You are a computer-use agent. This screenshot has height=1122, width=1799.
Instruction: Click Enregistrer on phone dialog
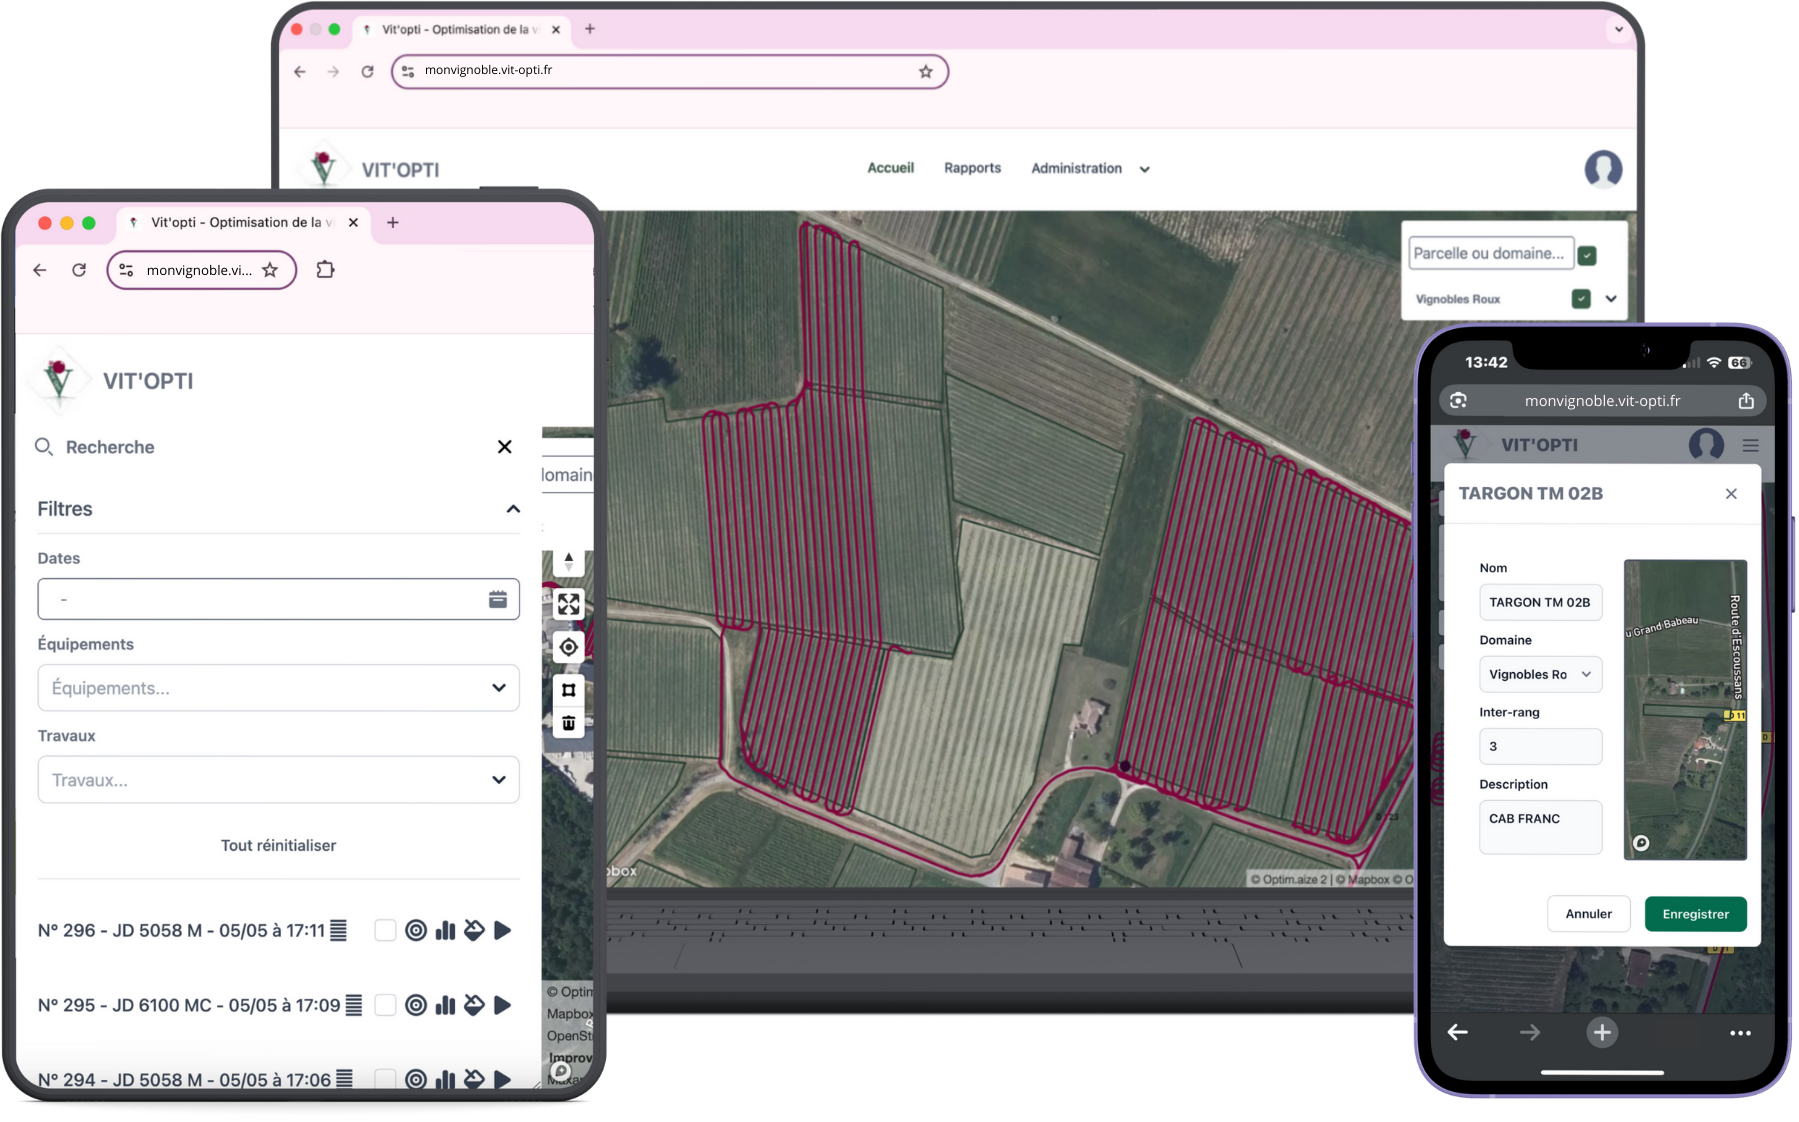coord(1695,914)
